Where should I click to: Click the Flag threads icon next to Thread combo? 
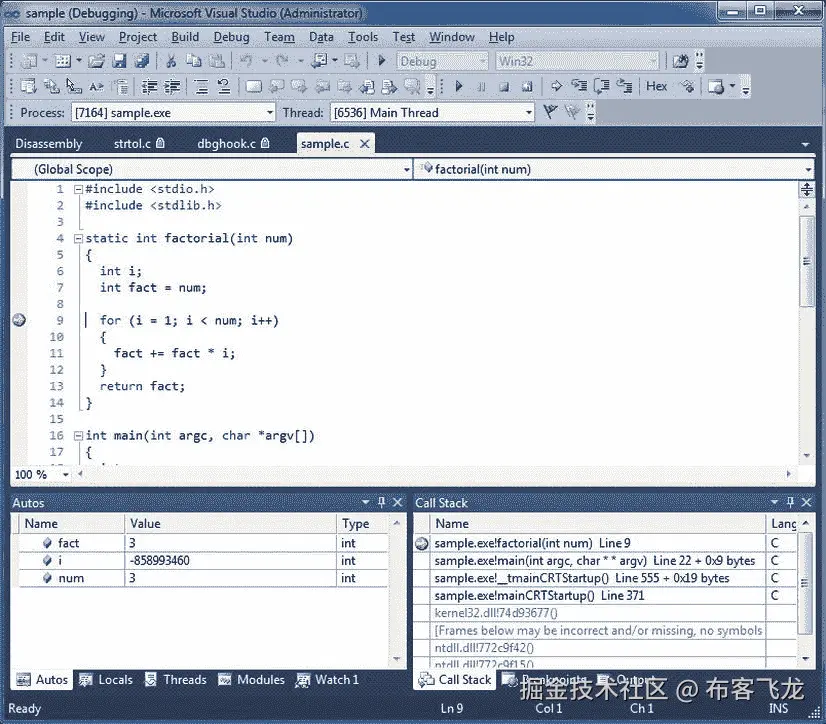[x=550, y=112]
